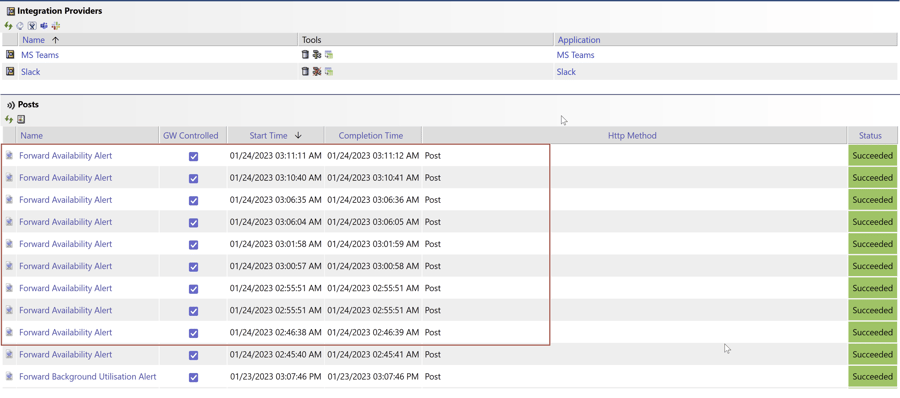
Task: Click the trash can tool icon in Slack row
Action: pos(305,72)
